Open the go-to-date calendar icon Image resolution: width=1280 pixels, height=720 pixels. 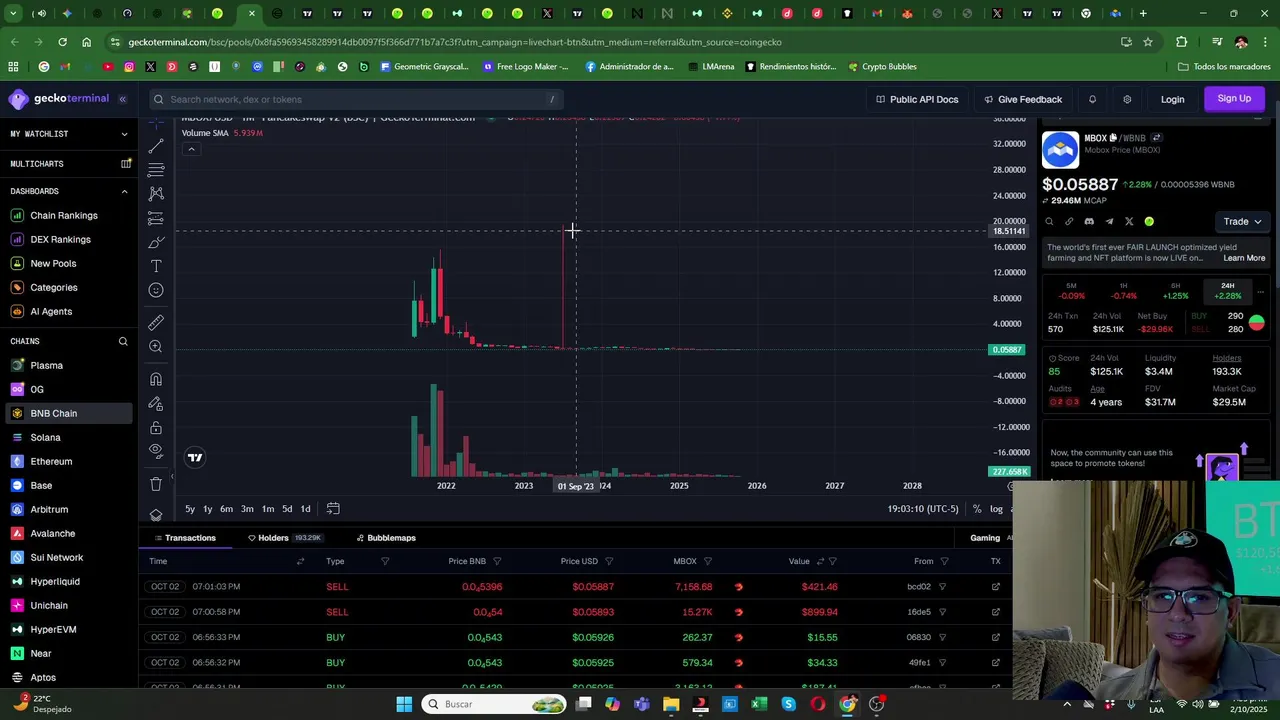(x=333, y=509)
